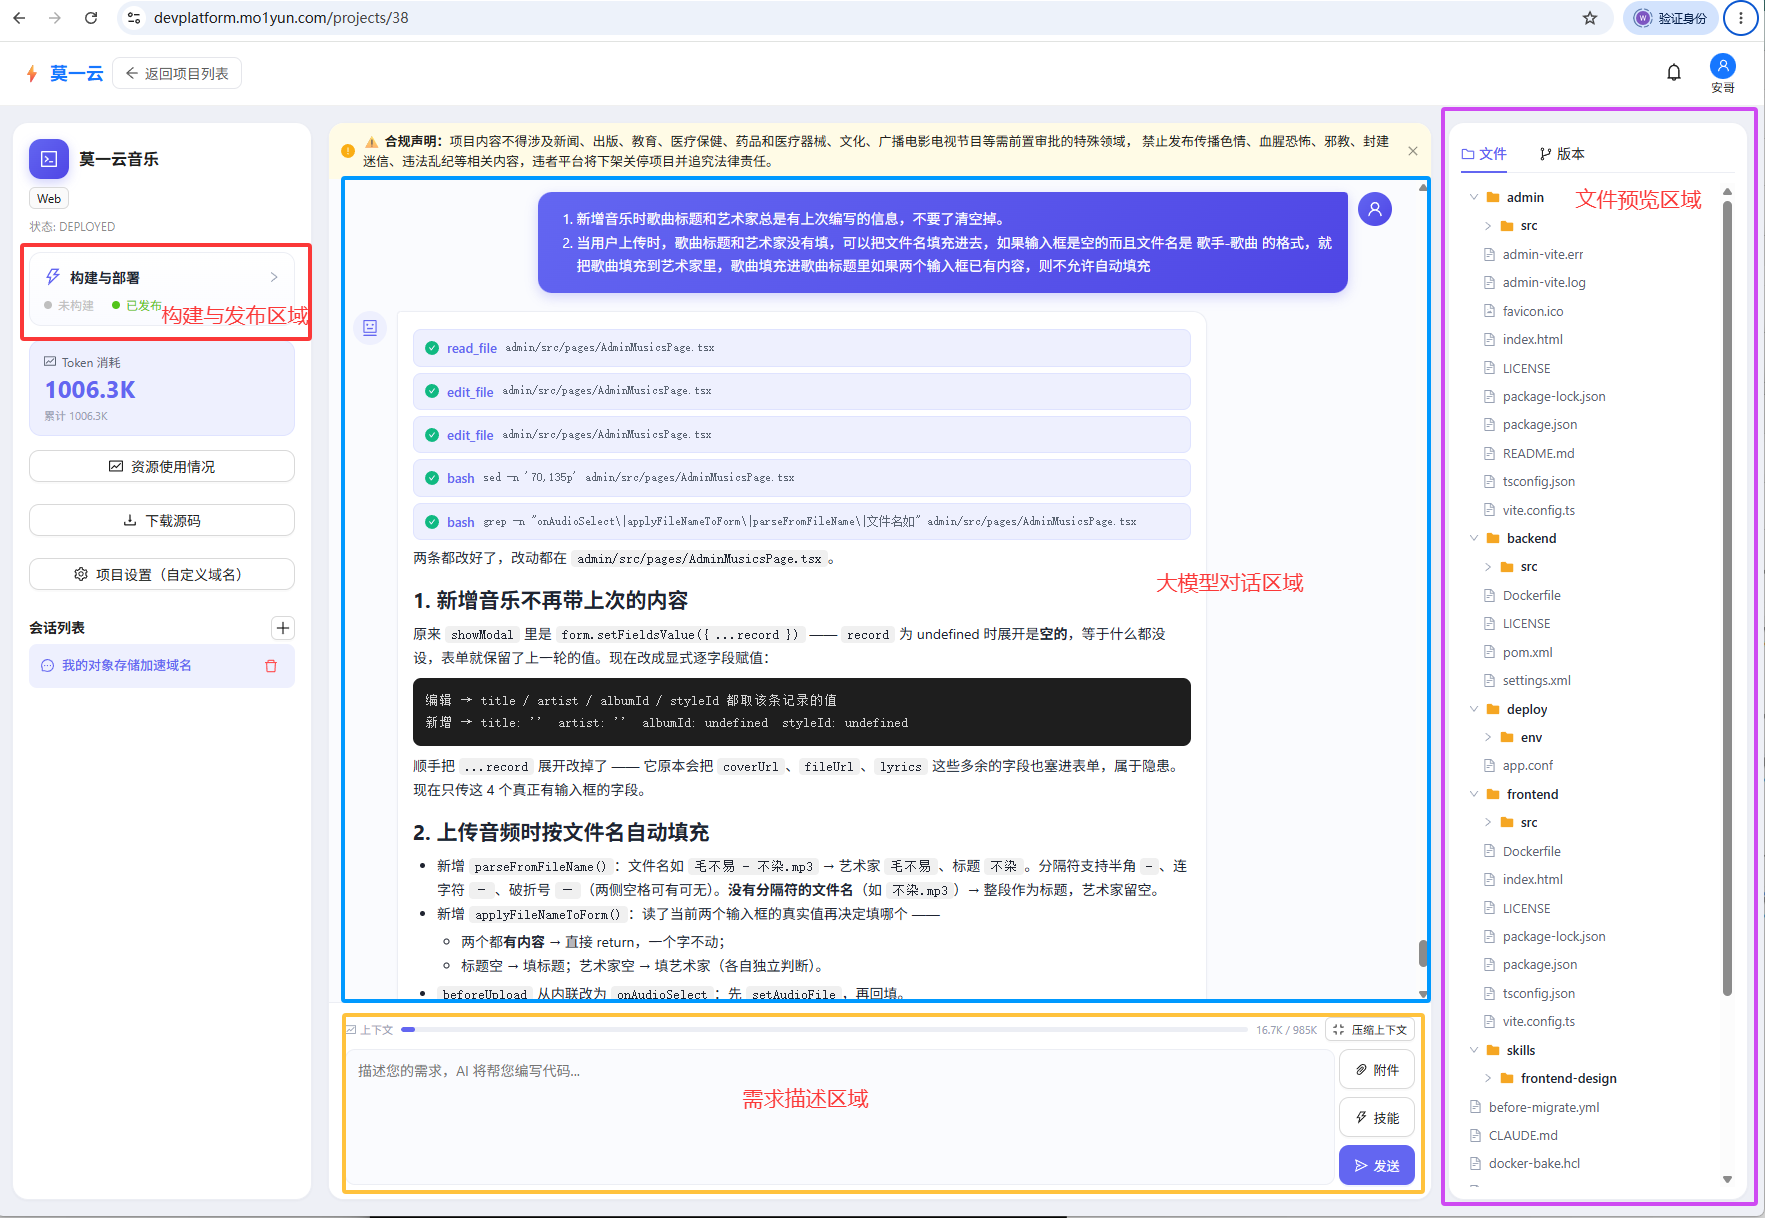Open favicon.ico file

(1532, 311)
